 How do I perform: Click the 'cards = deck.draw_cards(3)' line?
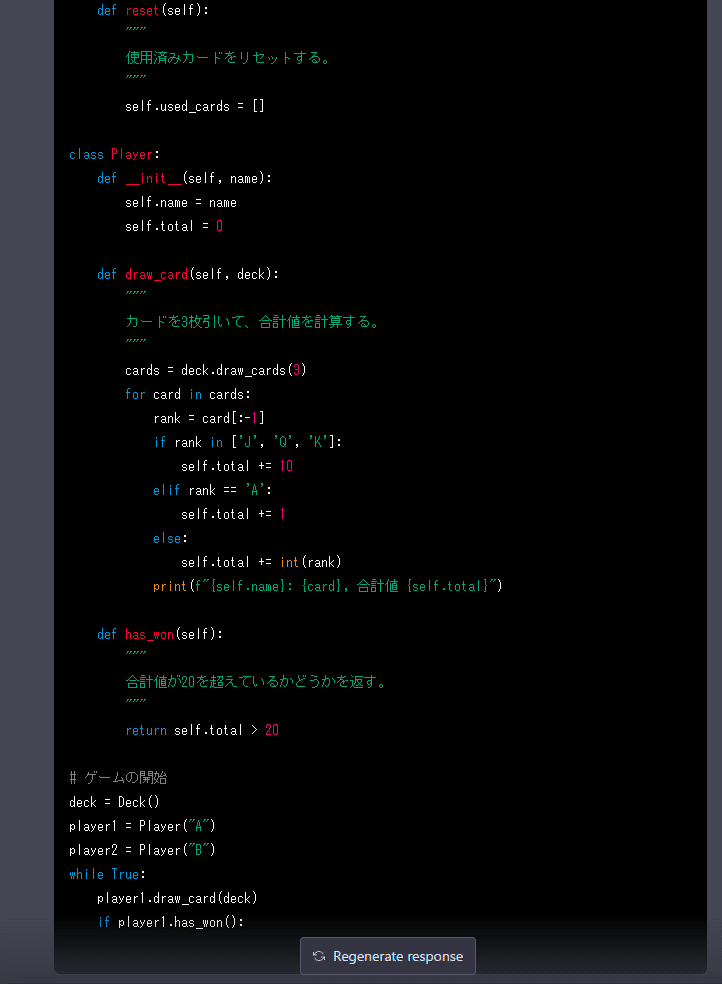[x=216, y=370]
